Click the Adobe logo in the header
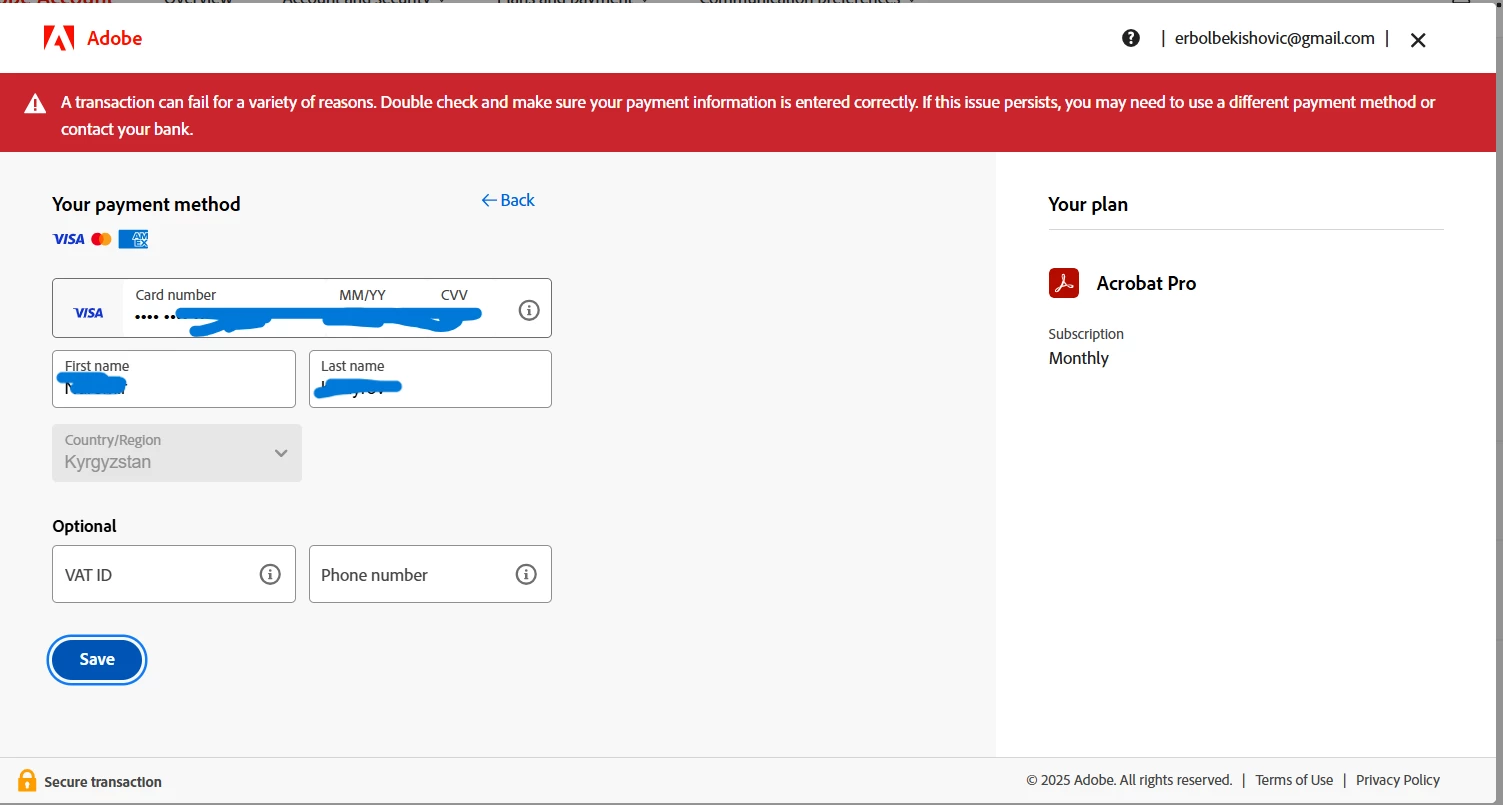This screenshot has height=805, width=1503. click(92, 38)
